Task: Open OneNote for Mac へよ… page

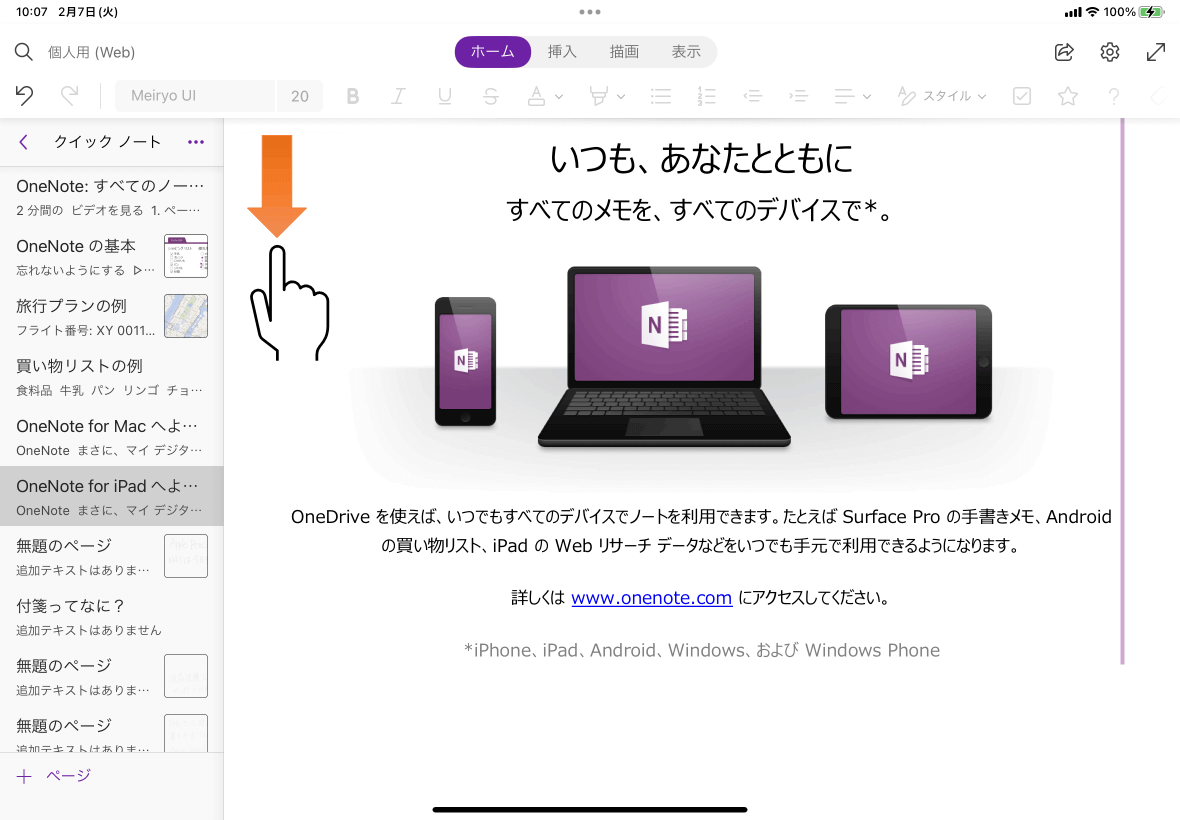Action: pos(111,436)
